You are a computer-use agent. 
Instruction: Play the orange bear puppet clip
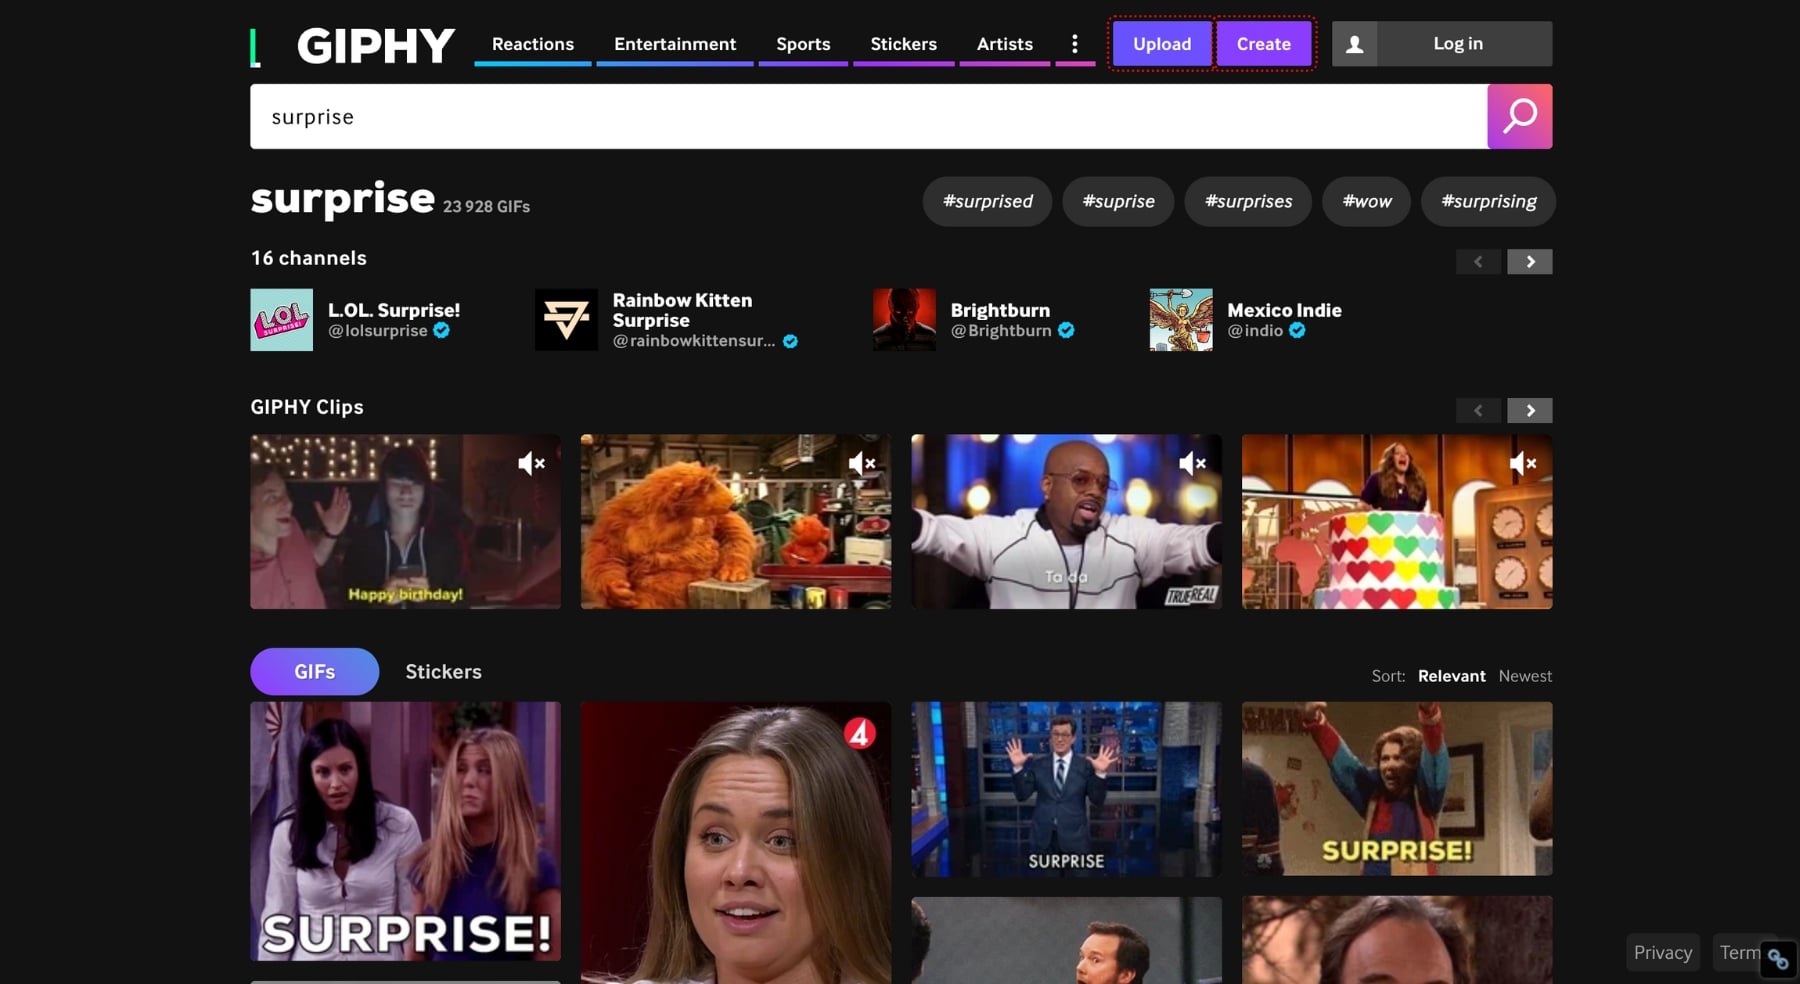point(736,522)
